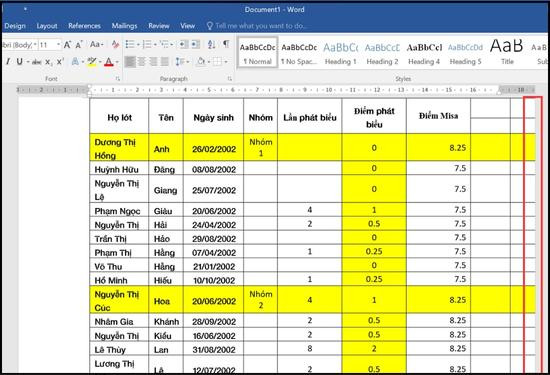The width and height of the screenshot is (550, 375).
Task: Open the Change Case dropdown
Action: pyautogui.click(x=96, y=45)
